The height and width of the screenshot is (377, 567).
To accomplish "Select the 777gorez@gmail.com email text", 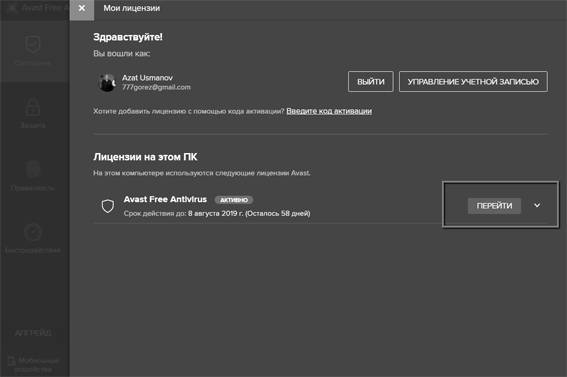I will pyautogui.click(x=156, y=87).
